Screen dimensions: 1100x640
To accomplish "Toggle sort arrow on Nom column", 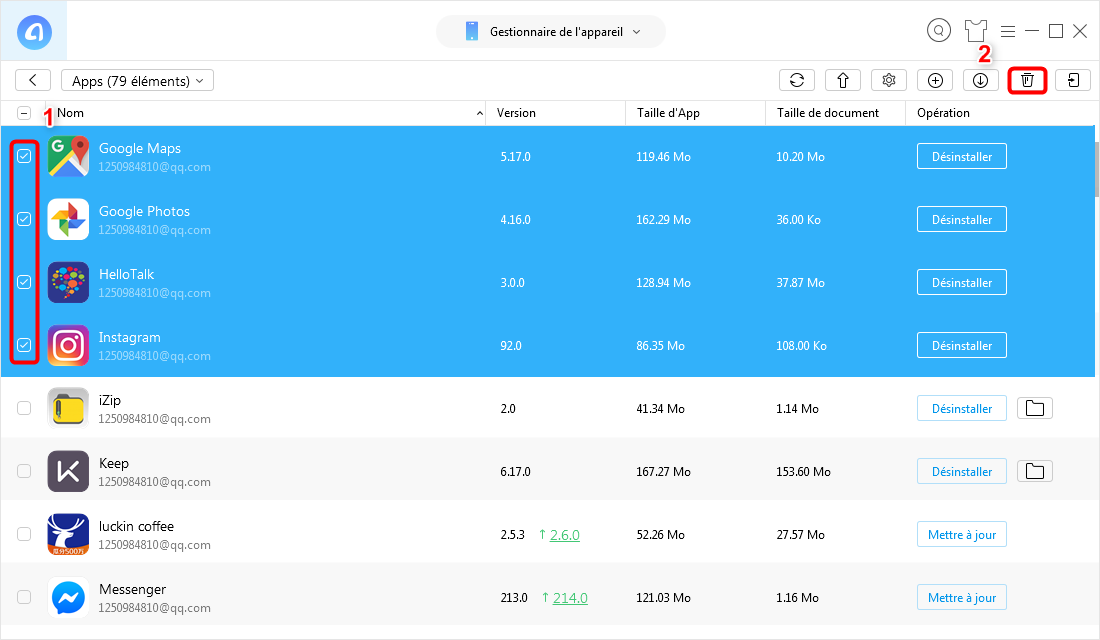I will 480,113.
